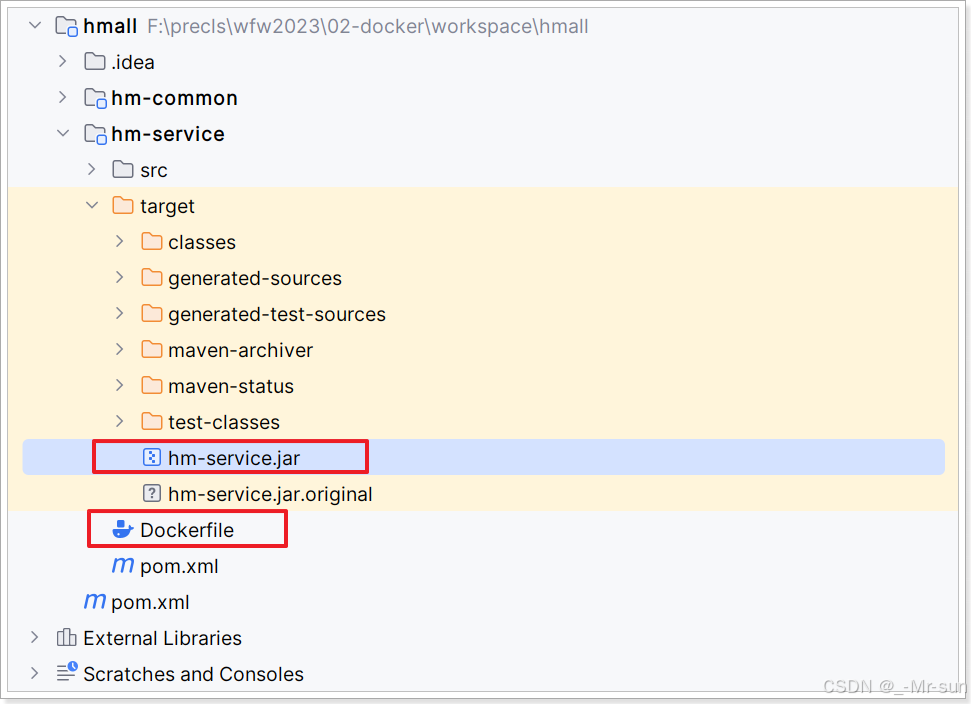Select the hm-common module label
Screen dimensions: 971x704
coord(174,98)
